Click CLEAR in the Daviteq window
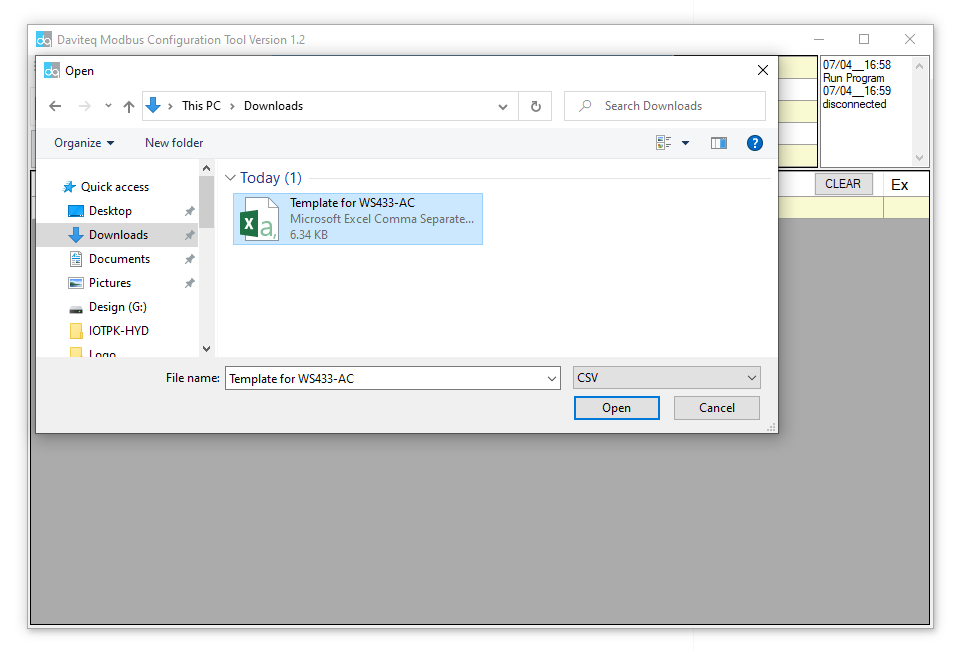Screen dimensions: 953x650 (843, 184)
